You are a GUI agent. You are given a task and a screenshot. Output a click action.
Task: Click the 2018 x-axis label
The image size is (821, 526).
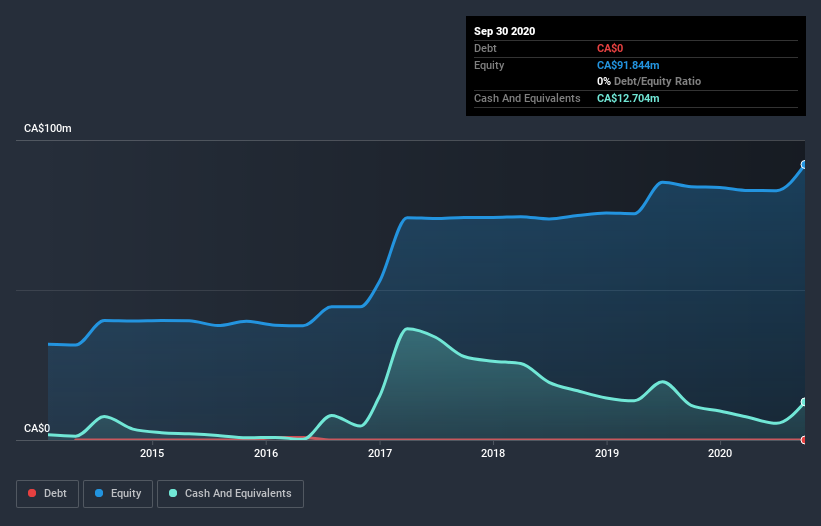[x=493, y=453]
